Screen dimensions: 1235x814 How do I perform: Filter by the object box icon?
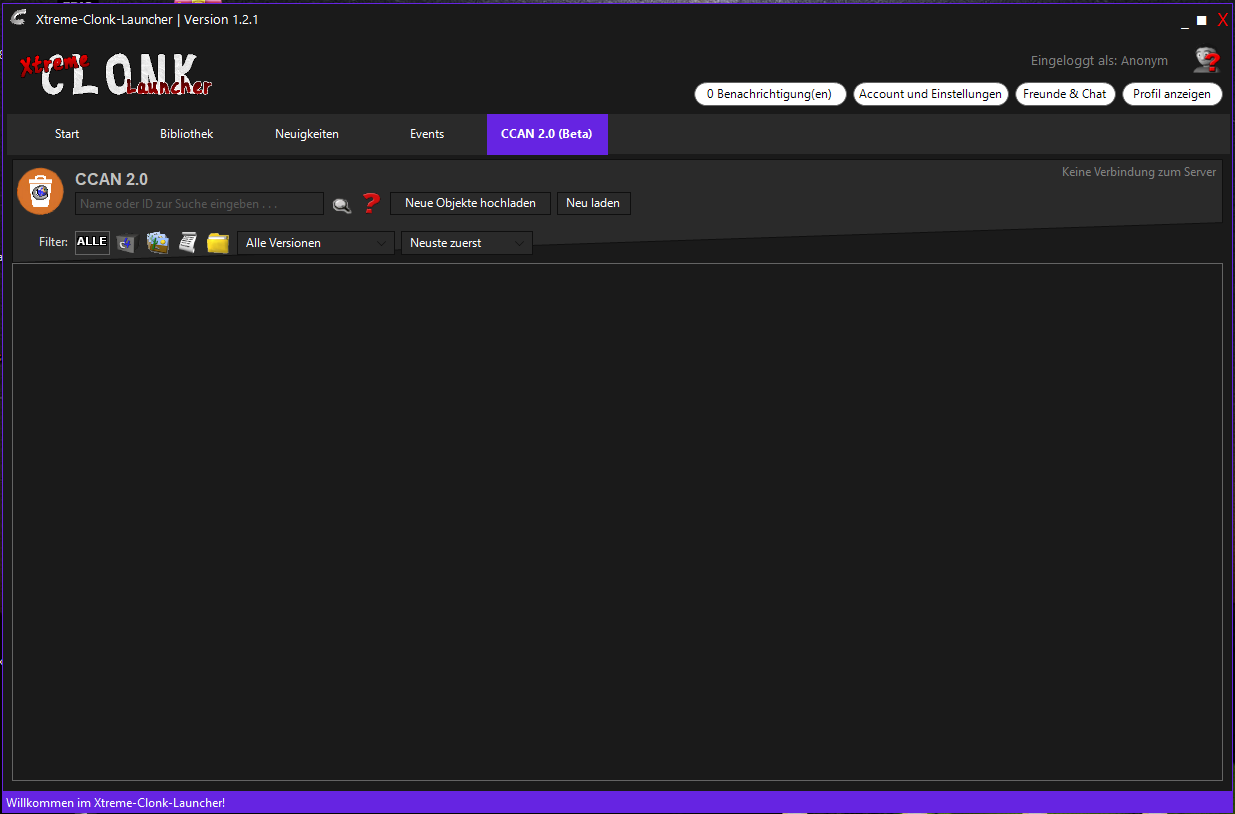click(x=126, y=243)
